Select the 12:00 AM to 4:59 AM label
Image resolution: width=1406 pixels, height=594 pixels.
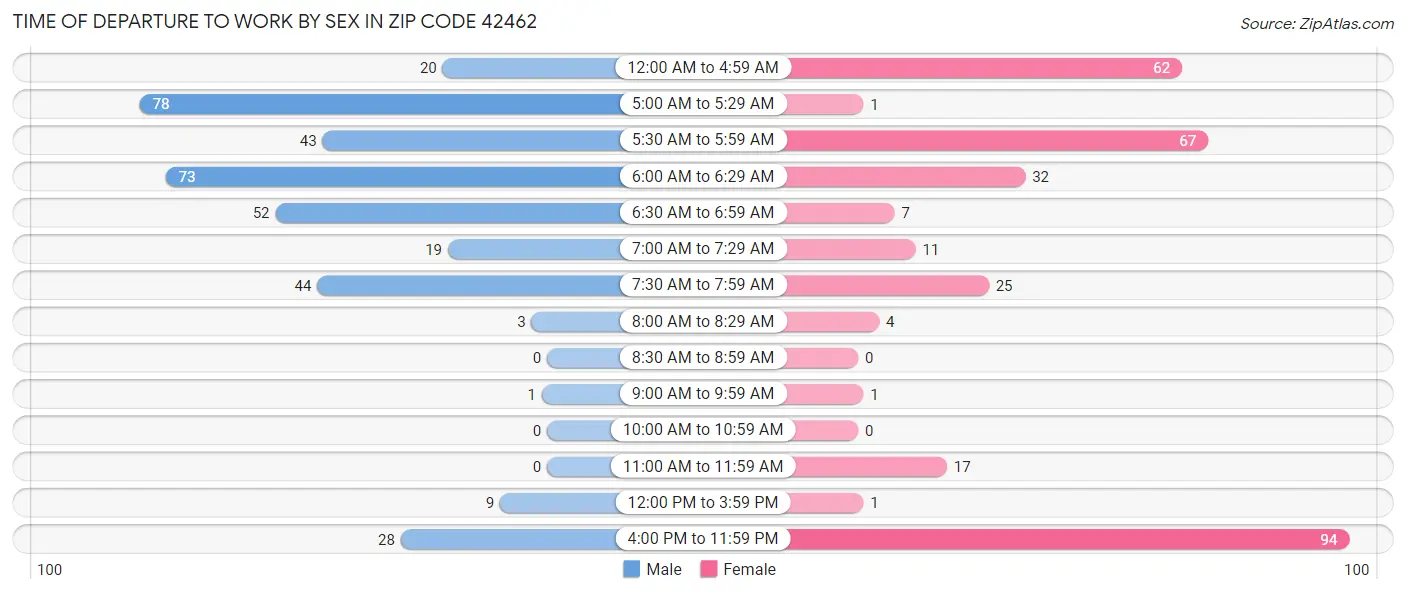point(703,68)
